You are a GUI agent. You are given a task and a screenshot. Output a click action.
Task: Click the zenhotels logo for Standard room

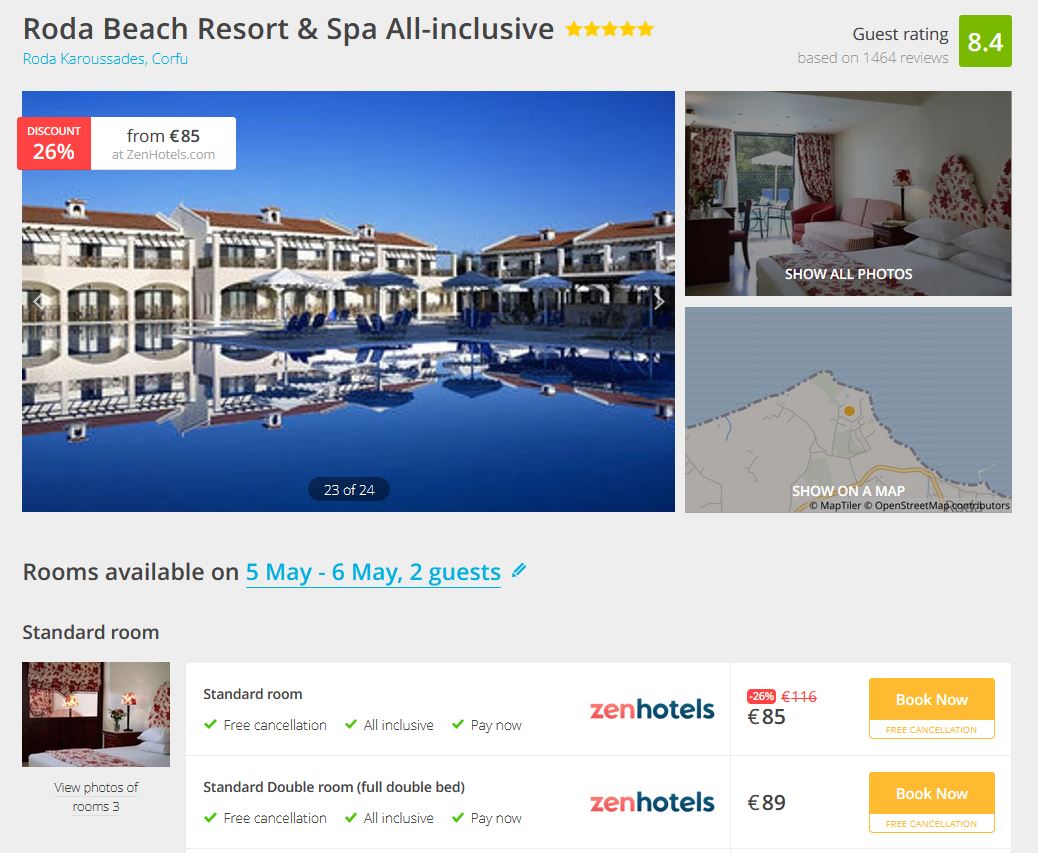click(x=651, y=709)
